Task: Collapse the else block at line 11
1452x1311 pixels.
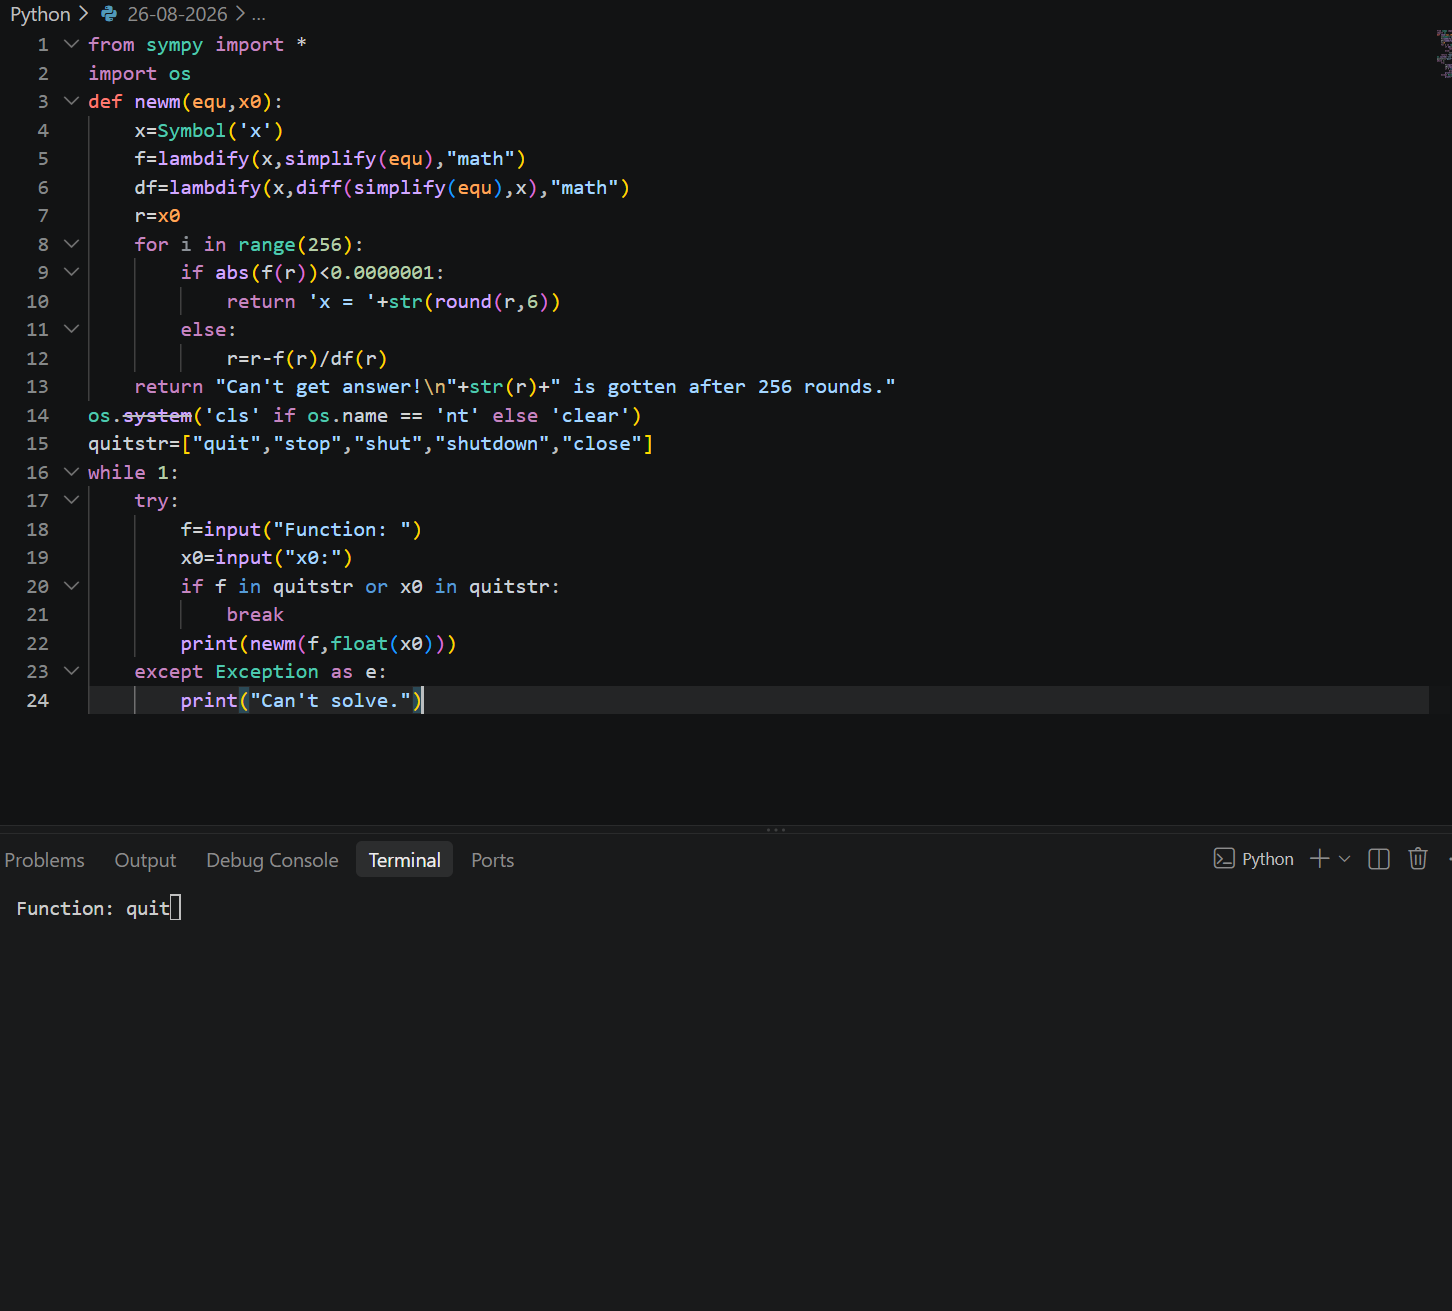Action: pos(71,329)
